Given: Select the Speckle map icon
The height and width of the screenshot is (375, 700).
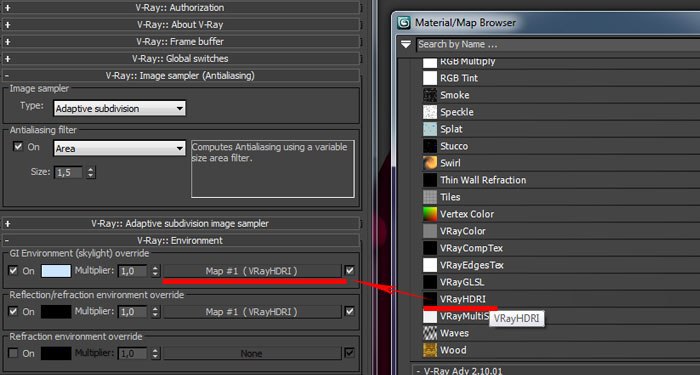Looking at the screenshot, I should tap(429, 112).
